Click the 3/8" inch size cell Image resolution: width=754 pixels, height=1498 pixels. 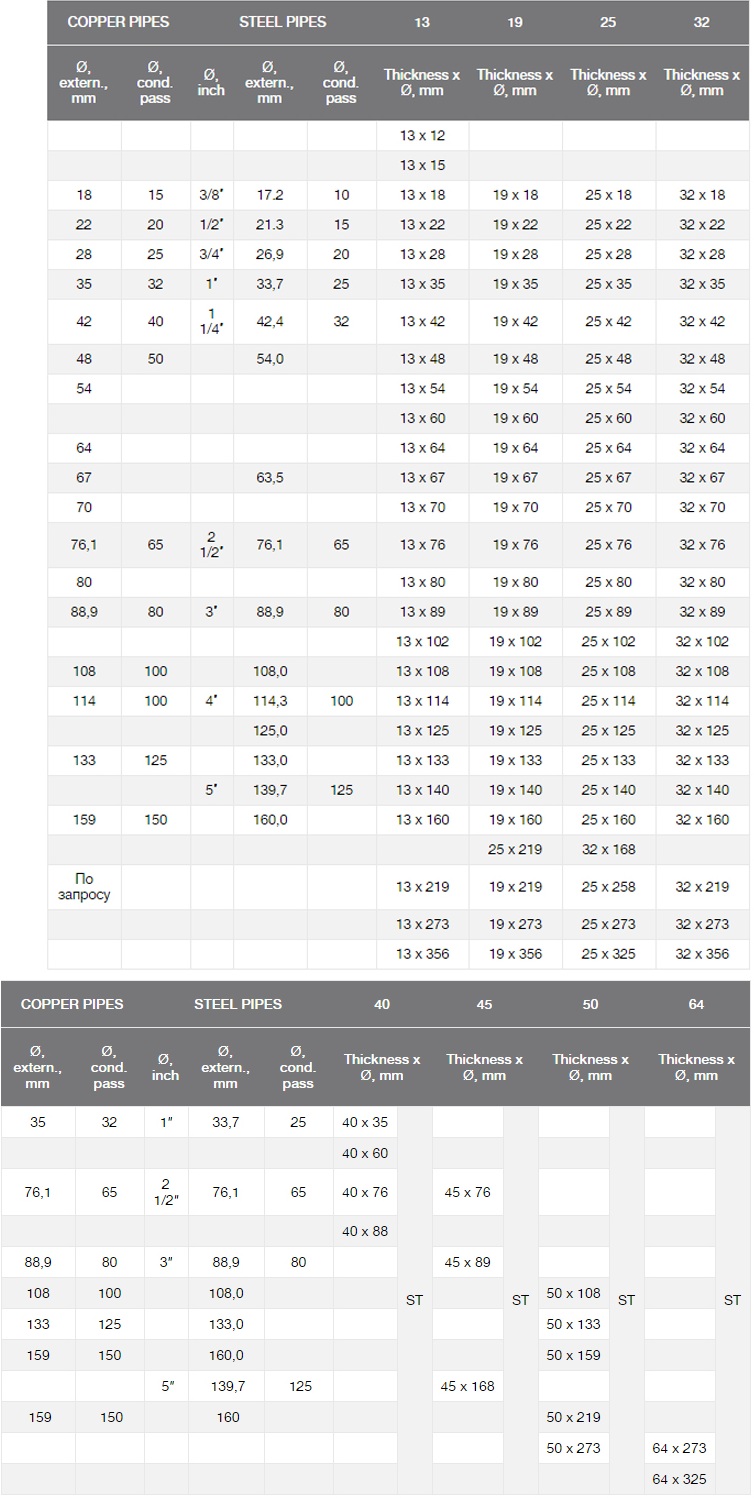pos(211,195)
